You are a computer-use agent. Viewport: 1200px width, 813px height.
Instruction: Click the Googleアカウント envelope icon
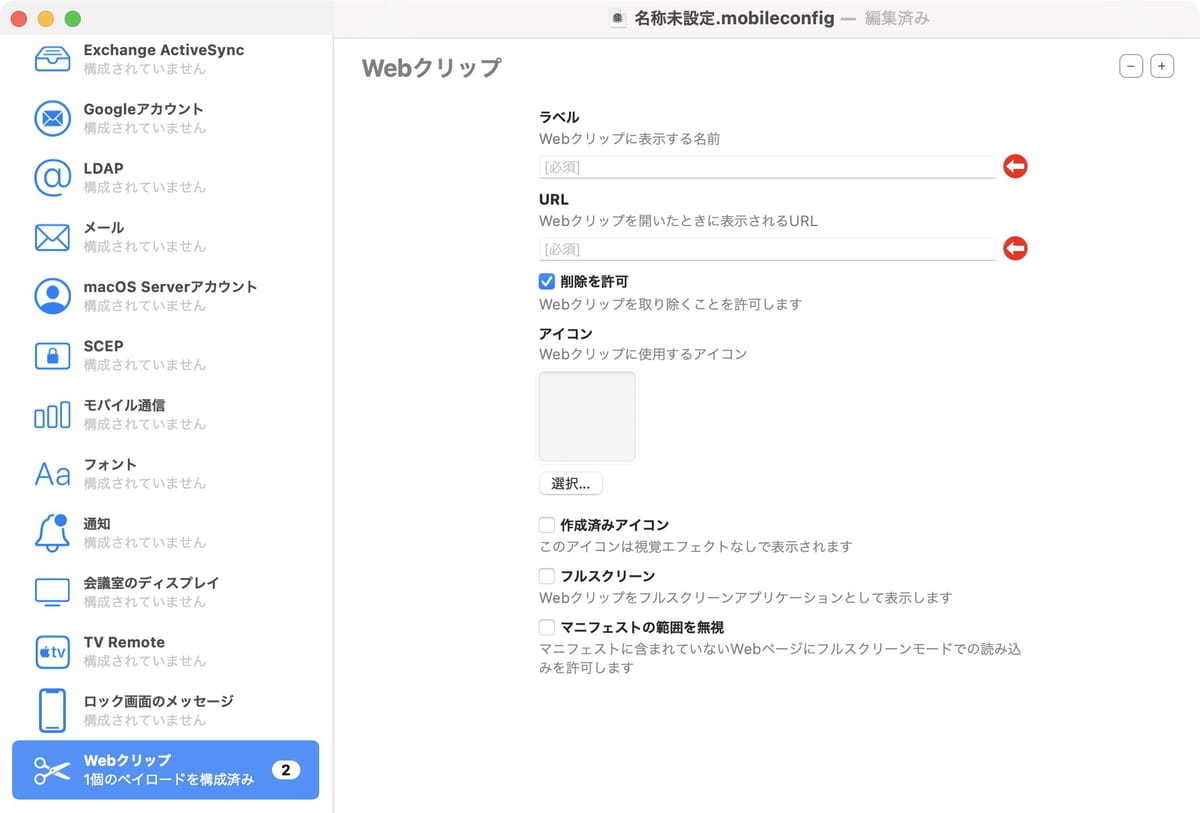52,119
